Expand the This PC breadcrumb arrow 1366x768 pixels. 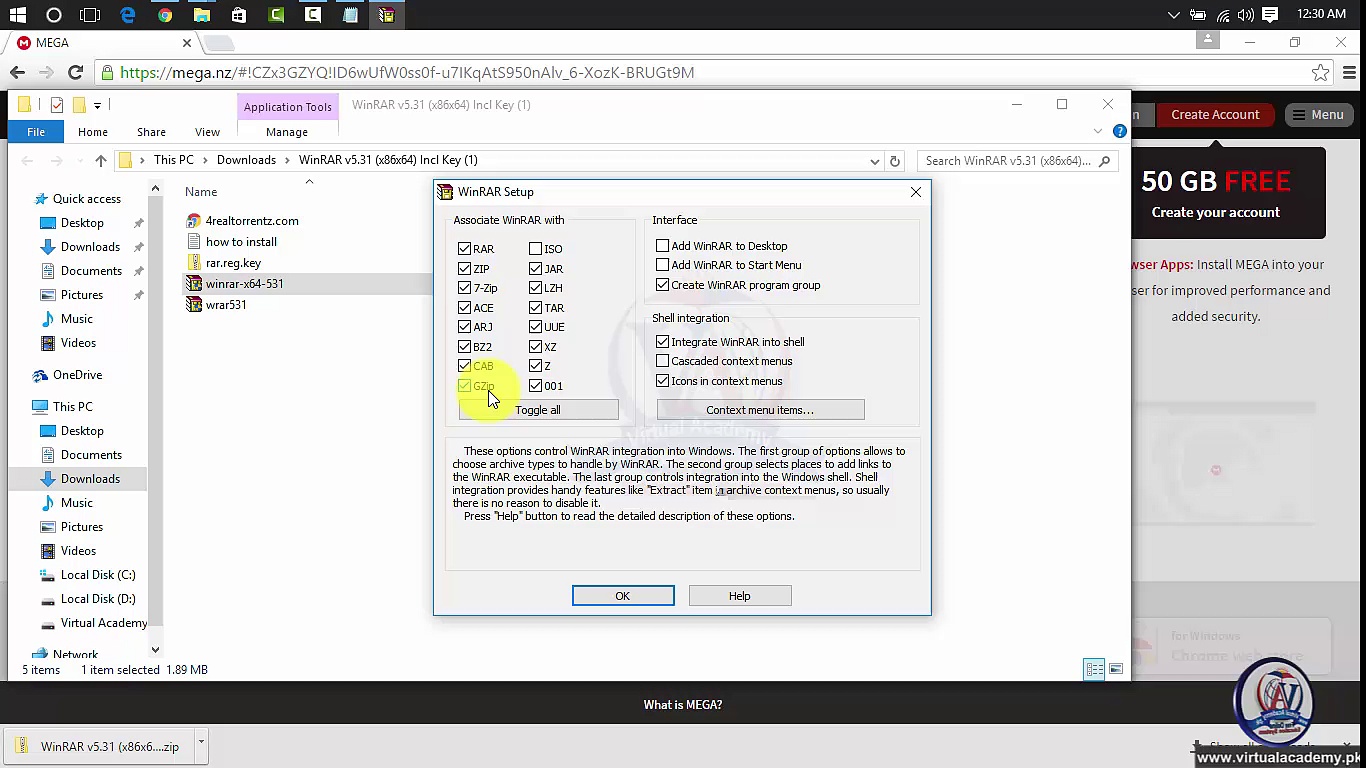click(205, 160)
